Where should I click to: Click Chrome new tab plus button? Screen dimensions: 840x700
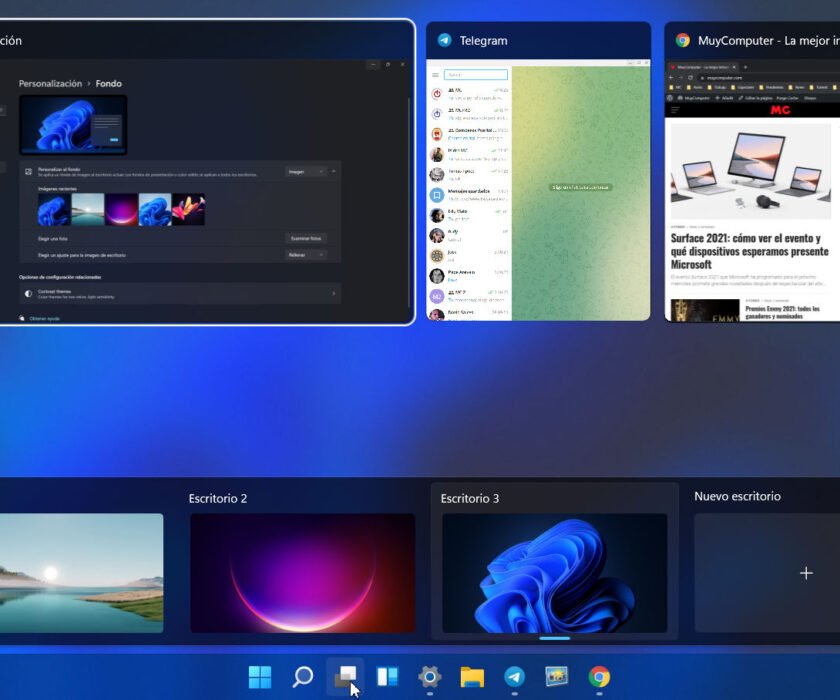[745, 67]
